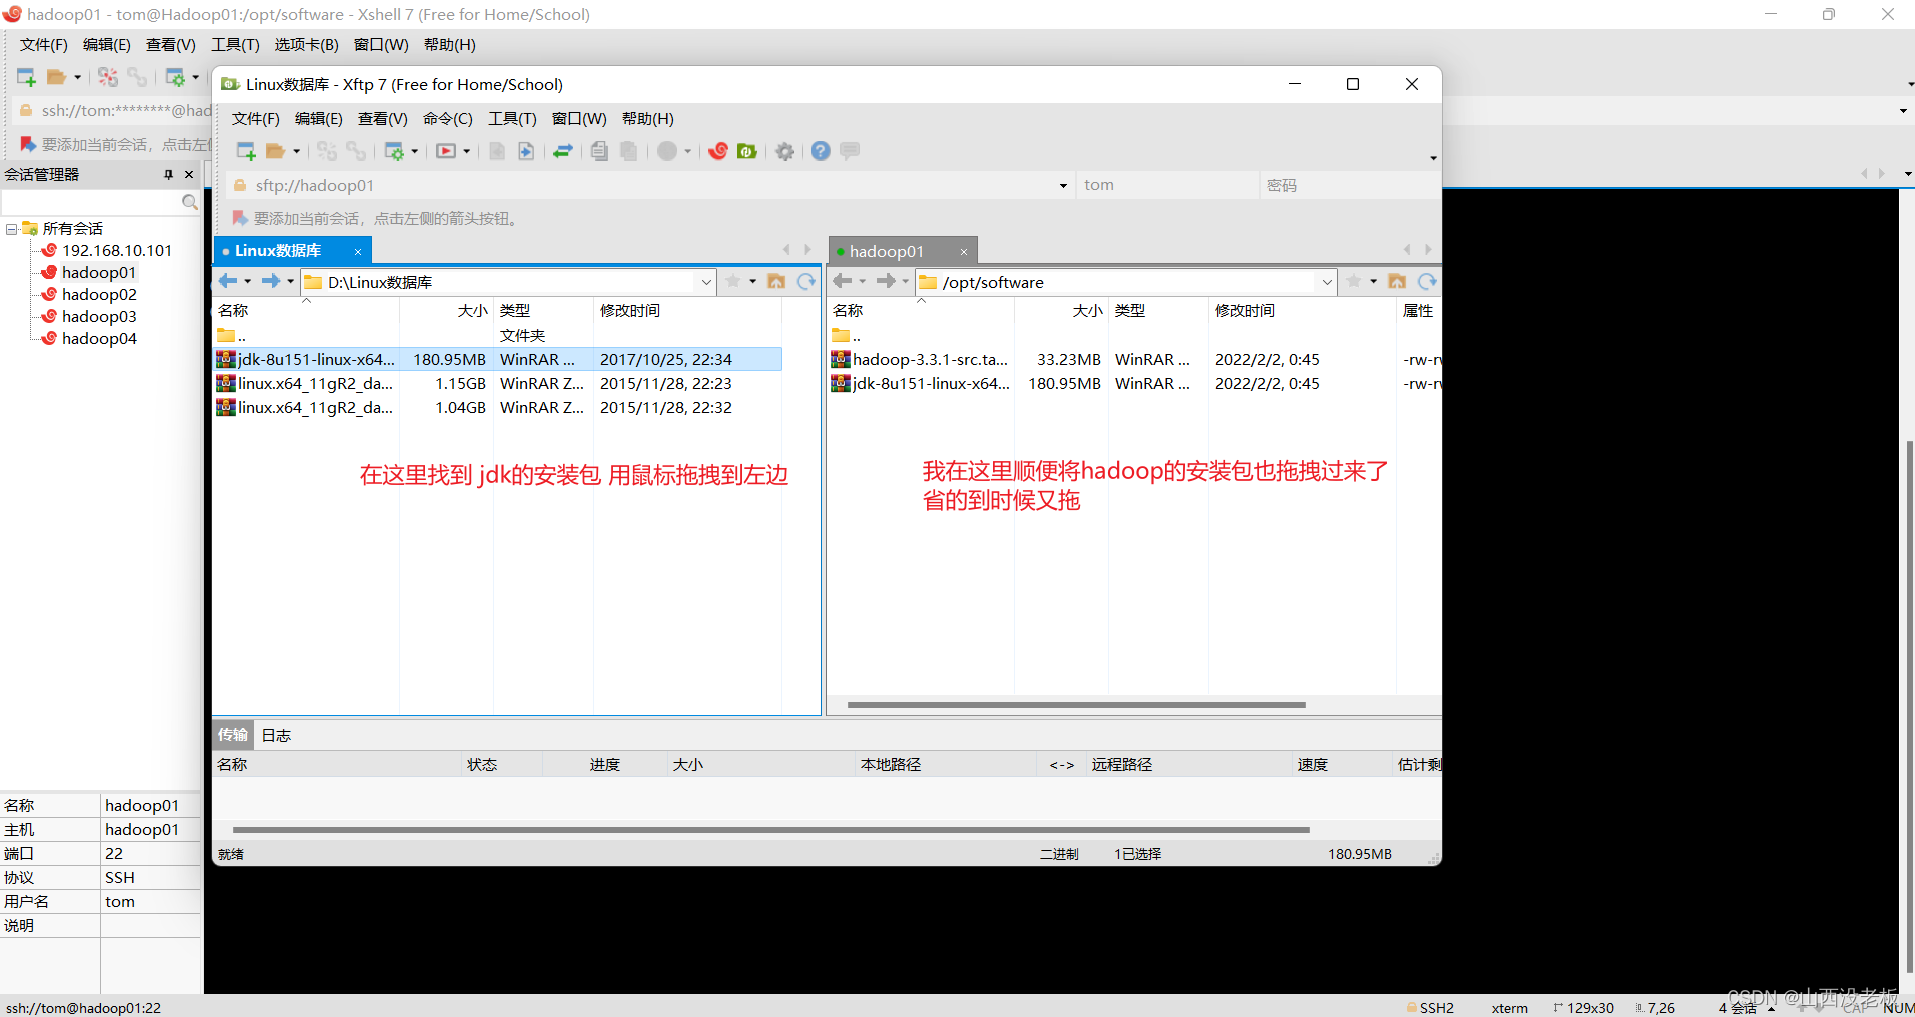Viewport: 1915px width, 1017px height.
Task: Collapse 所有会话 tree node in Xshell
Action: point(11,229)
